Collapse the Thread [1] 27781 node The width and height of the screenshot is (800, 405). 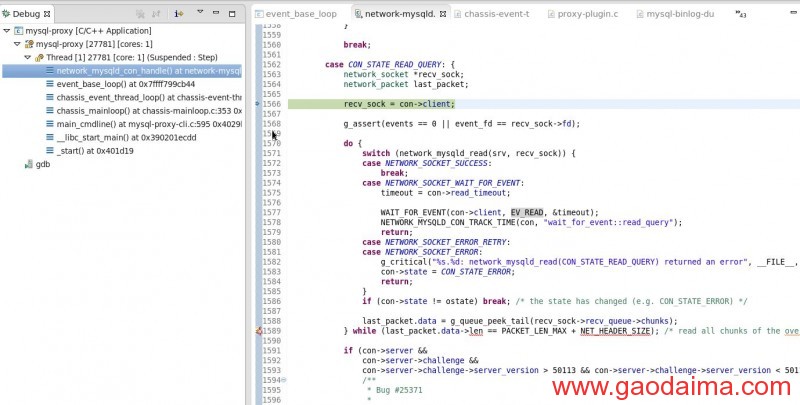[28, 57]
